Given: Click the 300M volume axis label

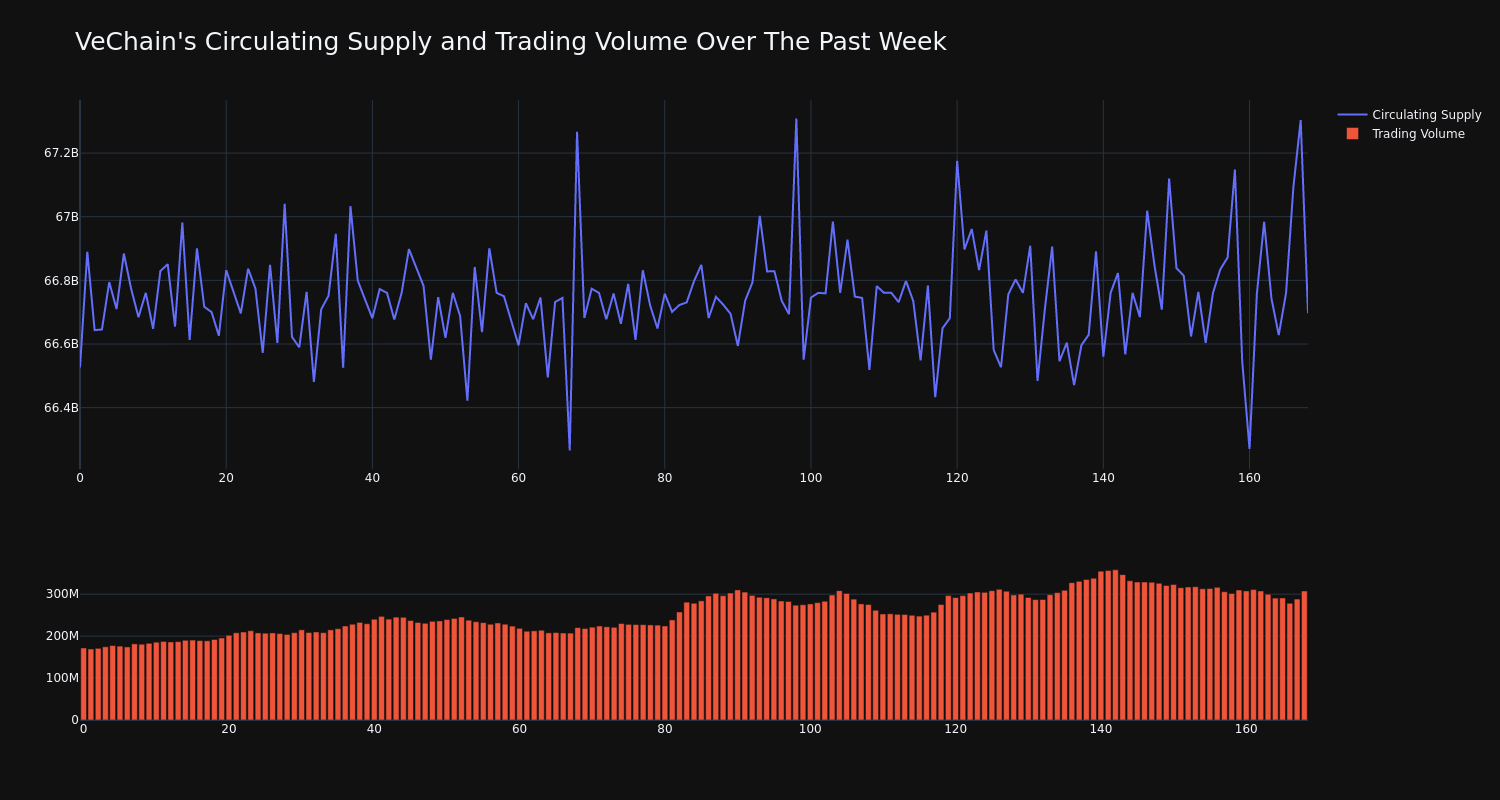Looking at the screenshot, I should pos(61,594).
